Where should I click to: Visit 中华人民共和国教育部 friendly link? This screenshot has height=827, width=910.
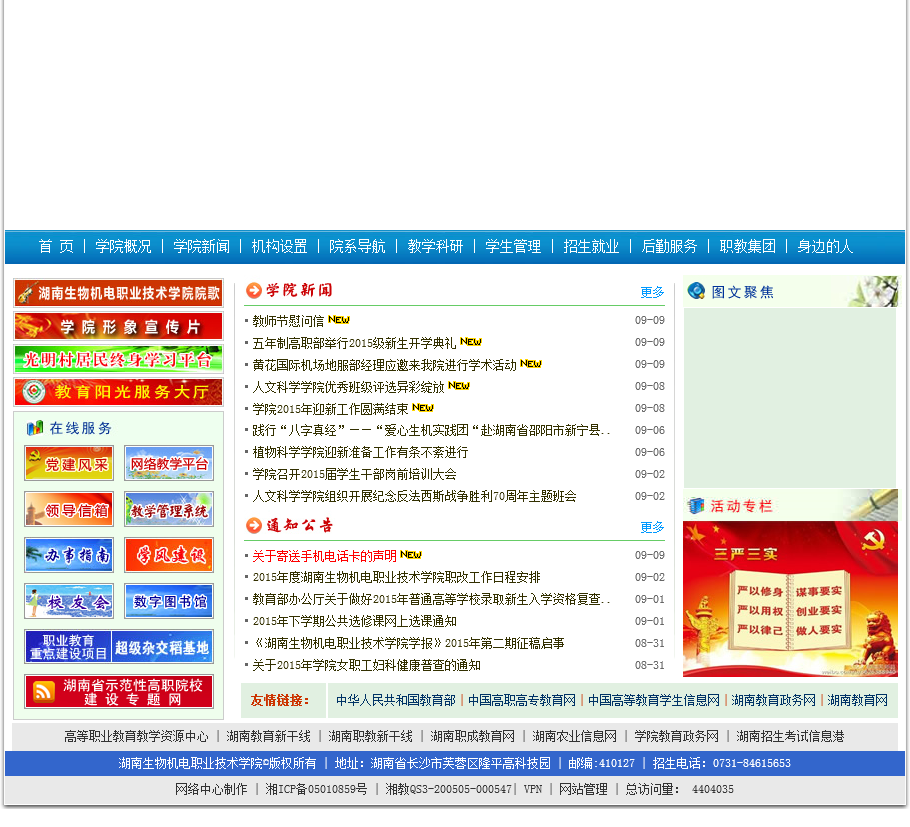[x=396, y=700]
